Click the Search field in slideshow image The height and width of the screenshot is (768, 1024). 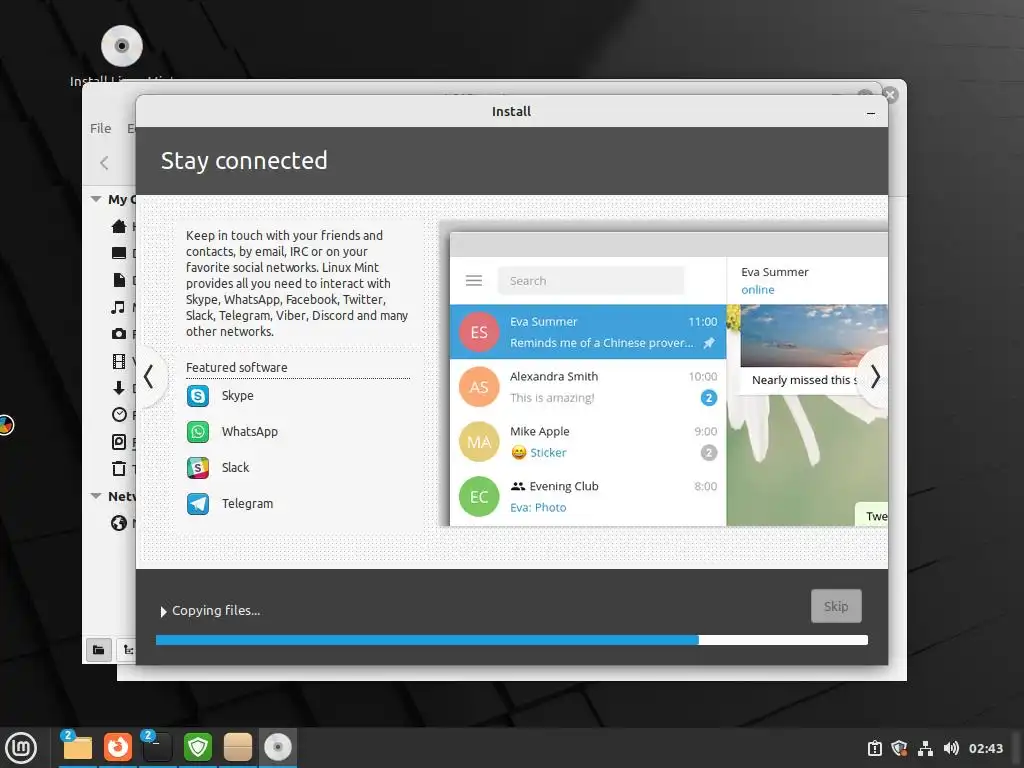point(590,281)
